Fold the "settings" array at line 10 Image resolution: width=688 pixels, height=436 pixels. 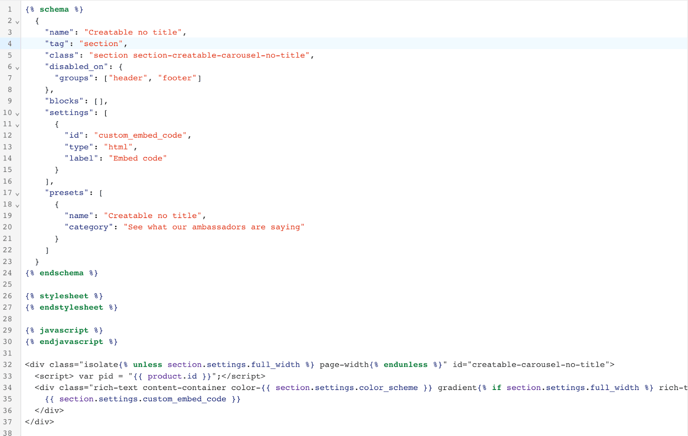(x=17, y=113)
